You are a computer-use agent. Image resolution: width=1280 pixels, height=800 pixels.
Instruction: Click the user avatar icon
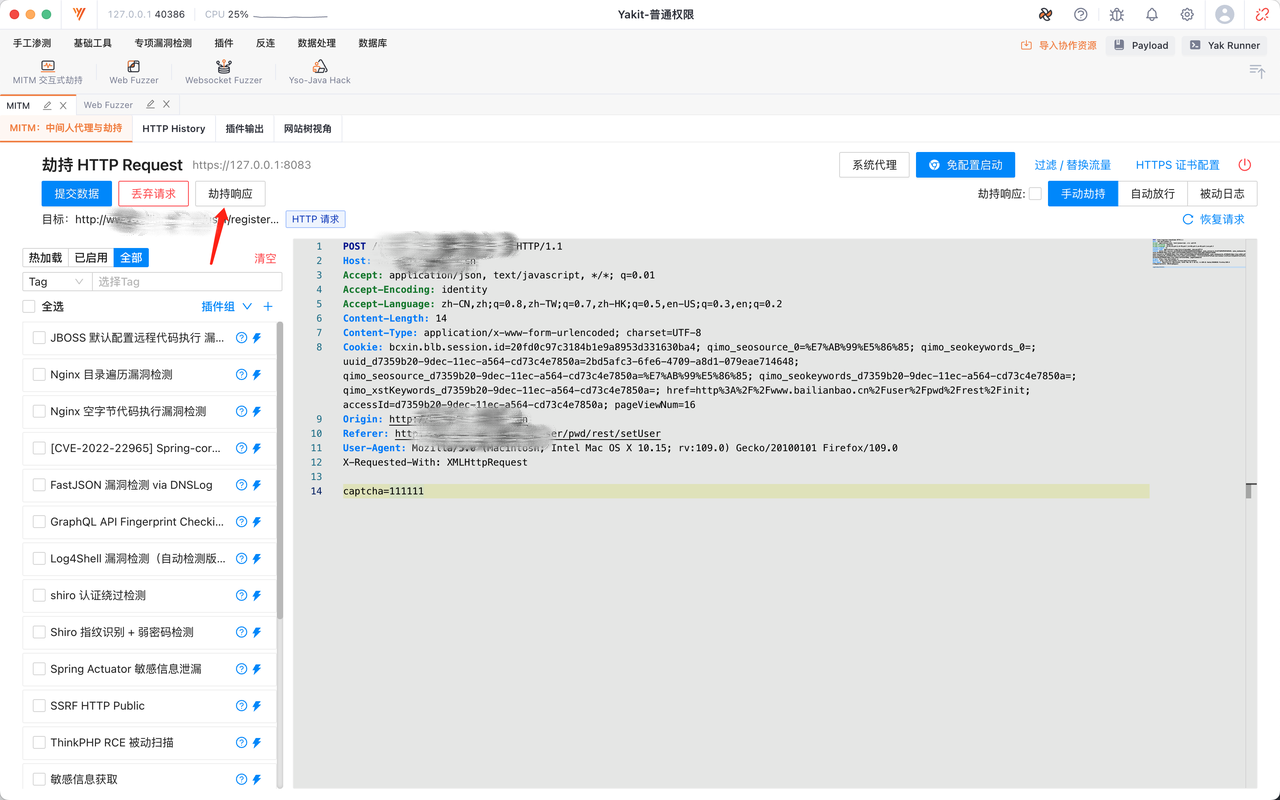point(1225,14)
